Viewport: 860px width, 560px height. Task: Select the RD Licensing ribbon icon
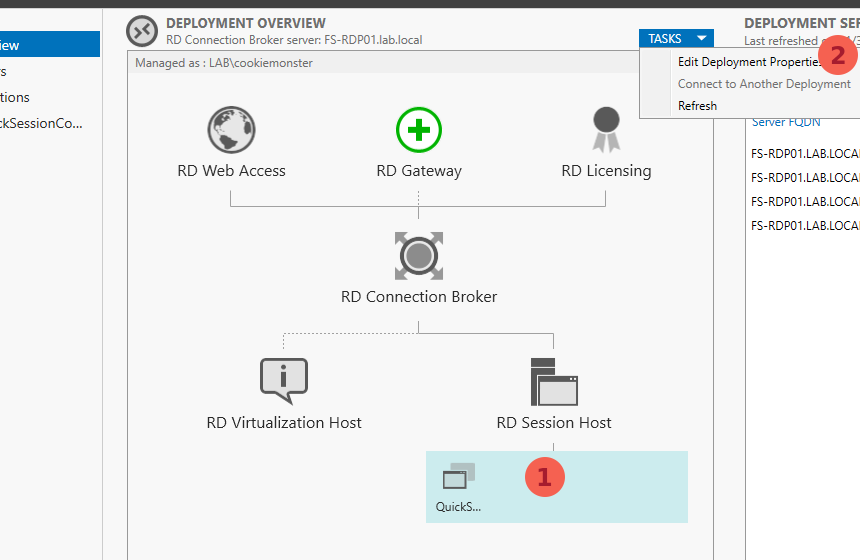pyautogui.click(x=606, y=131)
